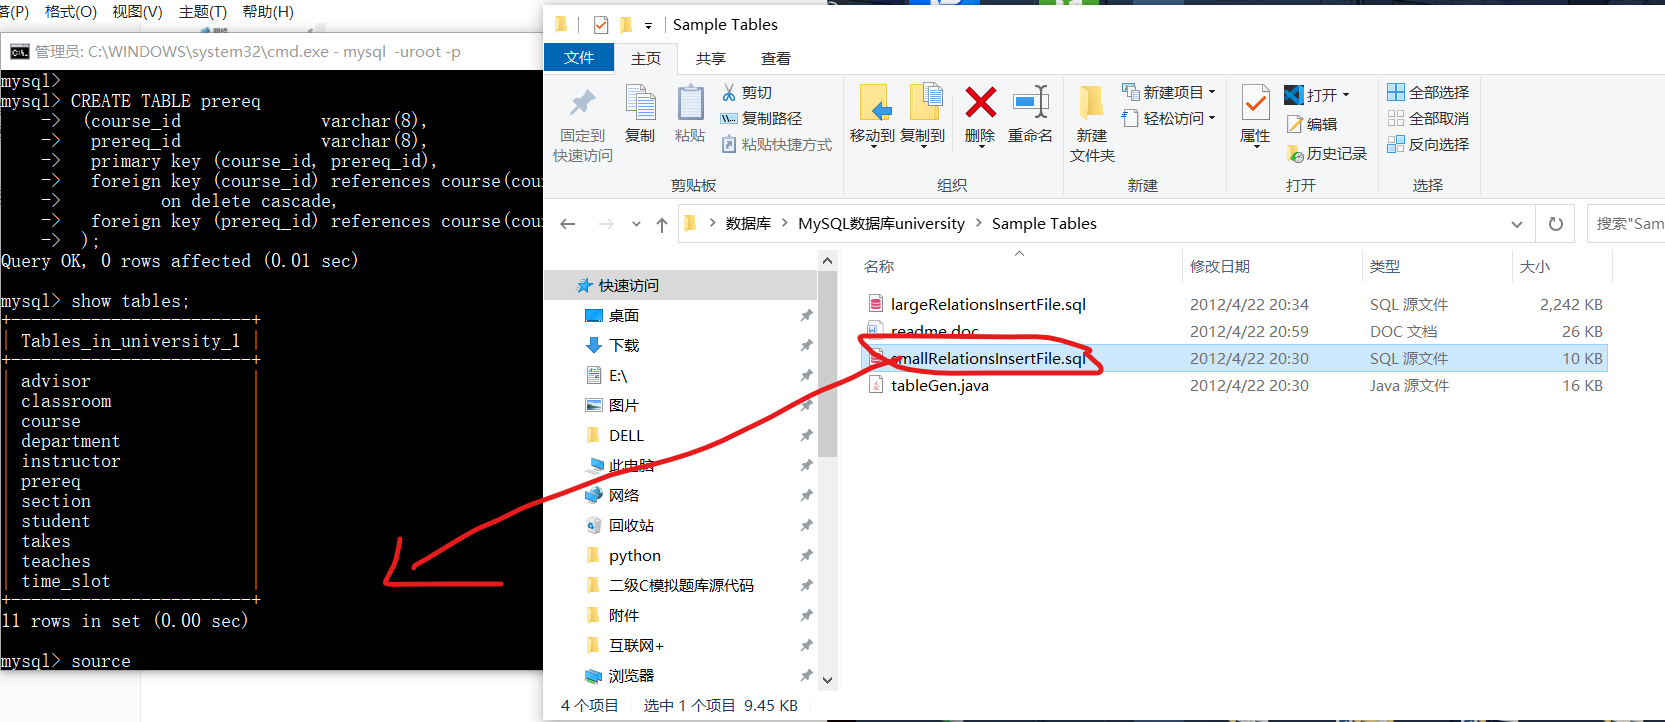Switch to the Share ribbon tab
Image resolution: width=1665 pixels, height=722 pixels.
tap(711, 59)
